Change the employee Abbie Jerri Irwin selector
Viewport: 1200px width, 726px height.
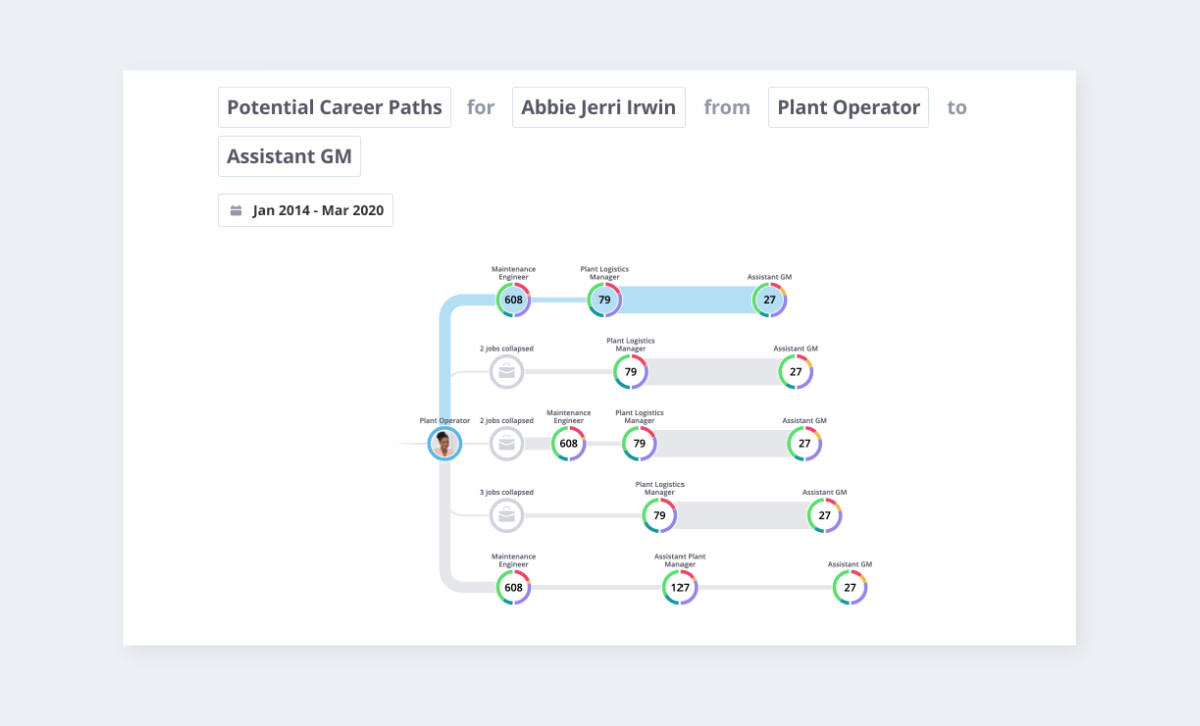[598, 107]
